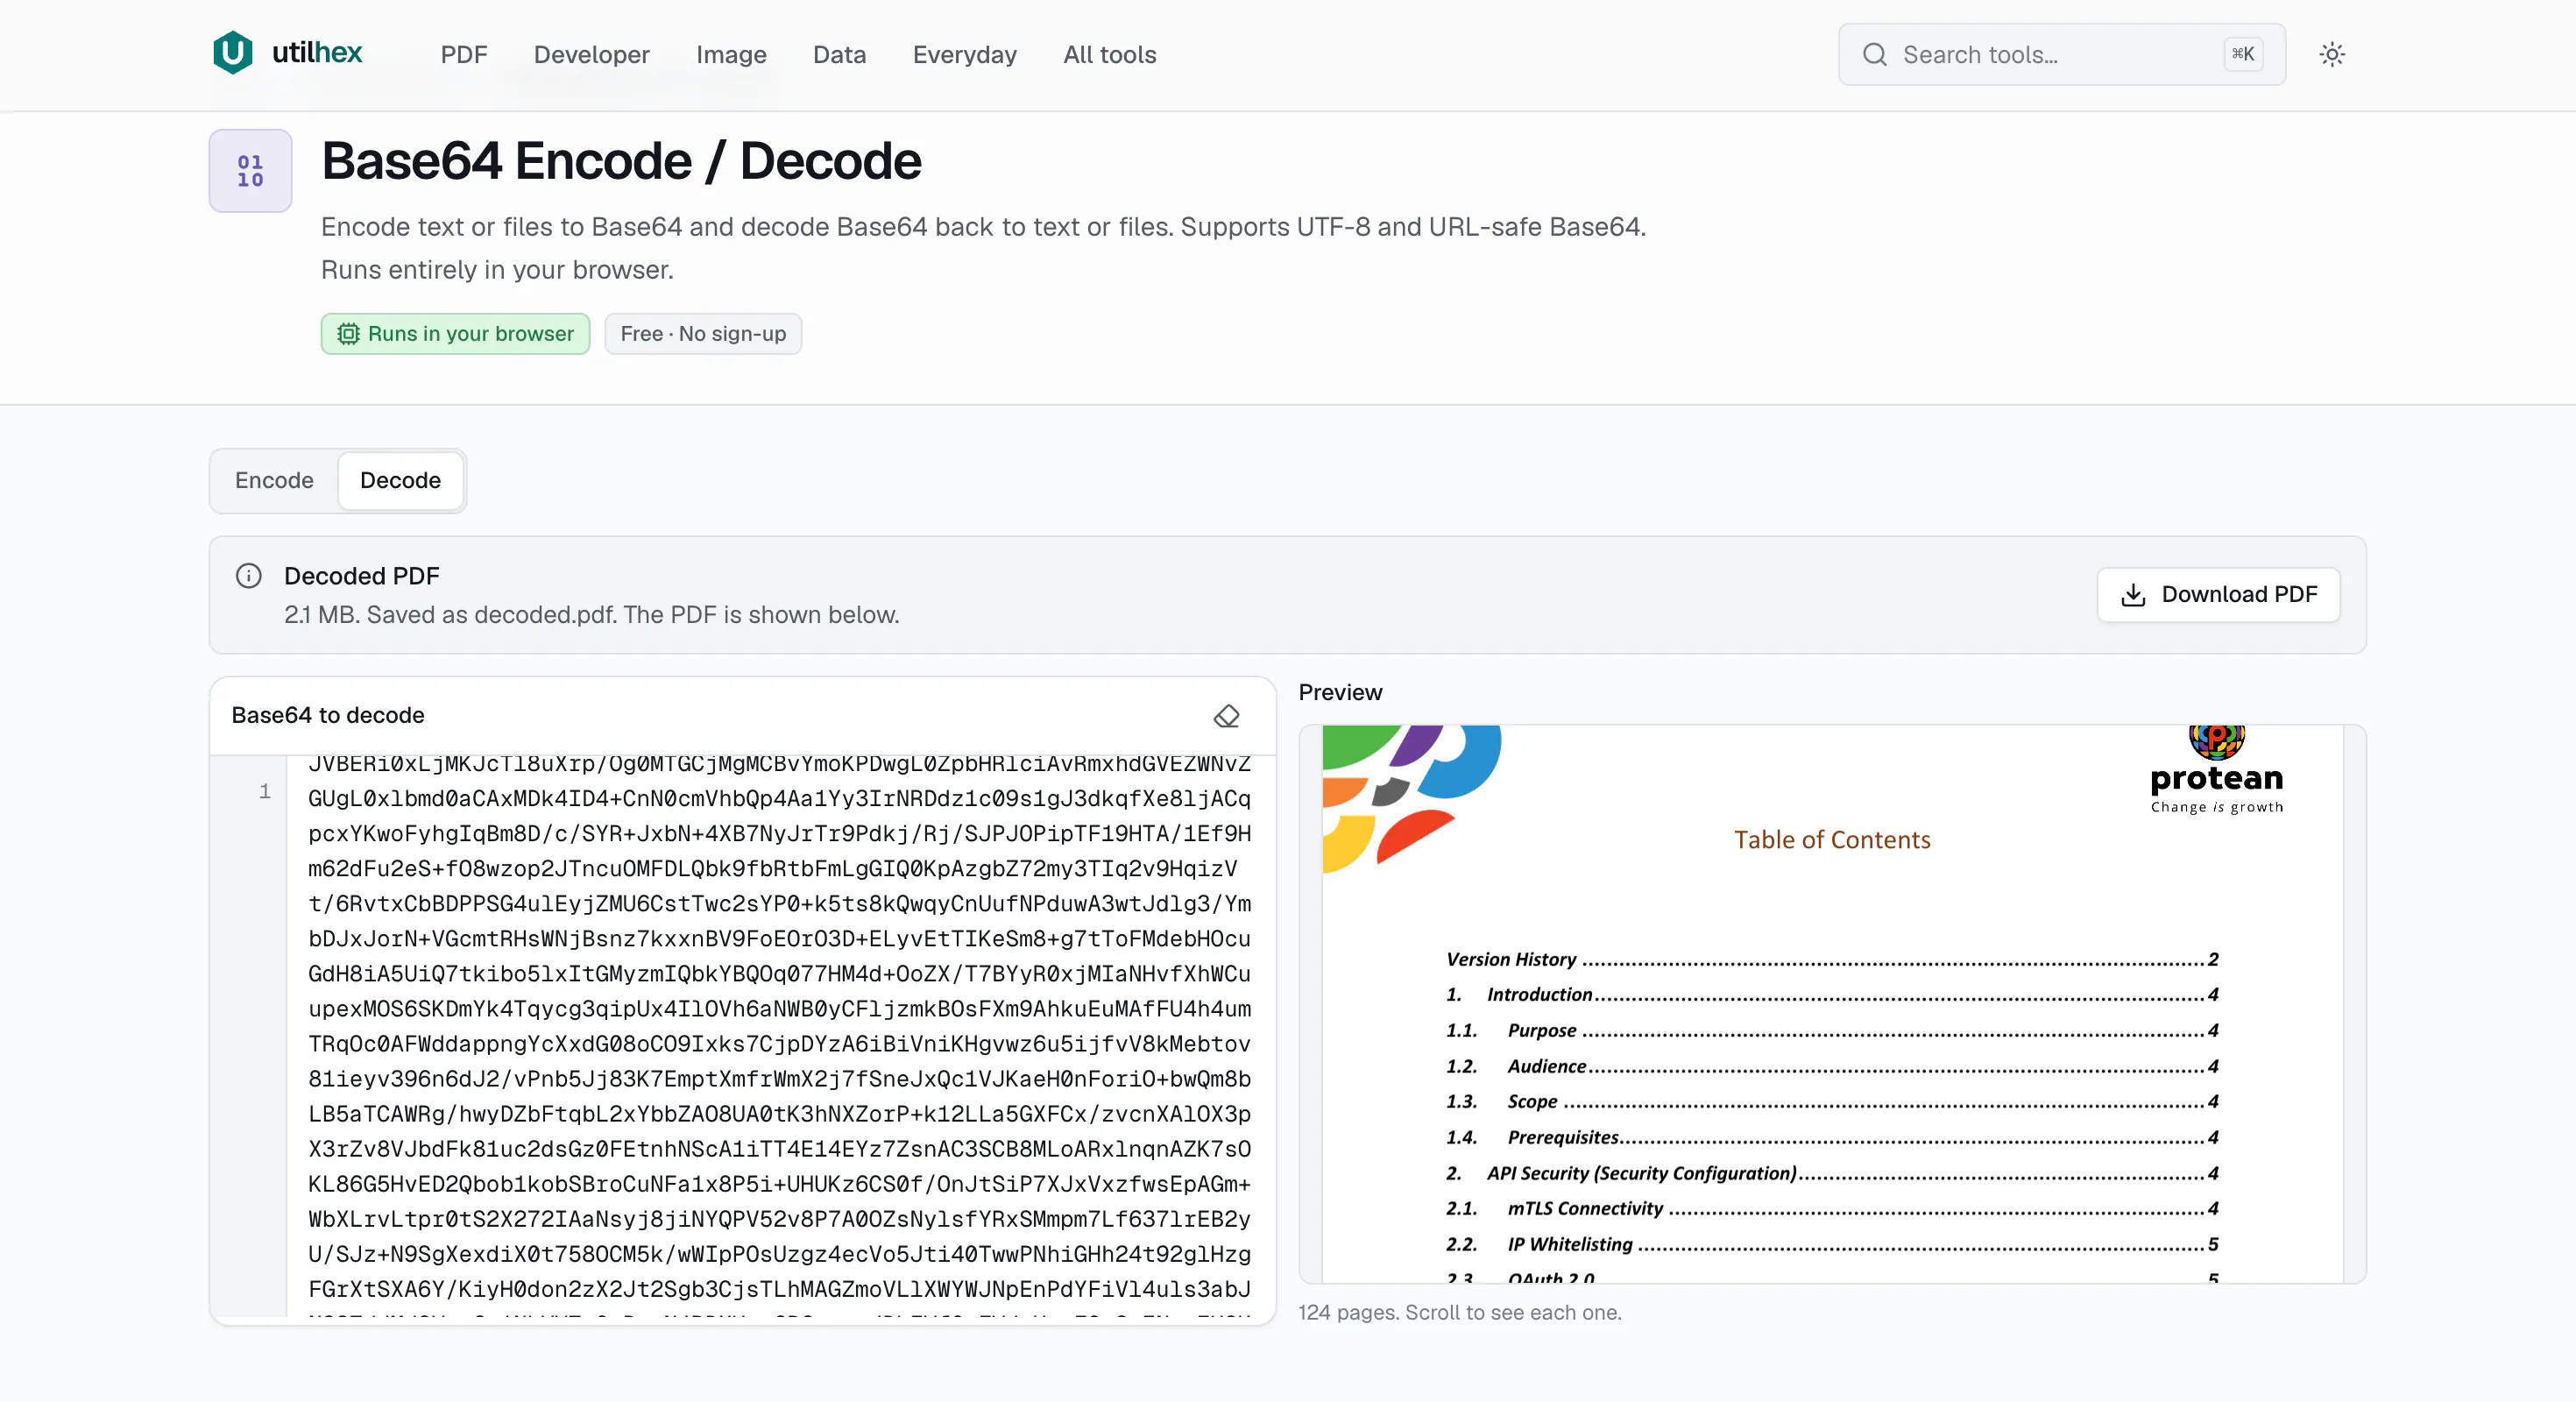Open the Data menu
Image resolution: width=2576 pixels, height=1402 pixels.
click(x=839, y=54)
